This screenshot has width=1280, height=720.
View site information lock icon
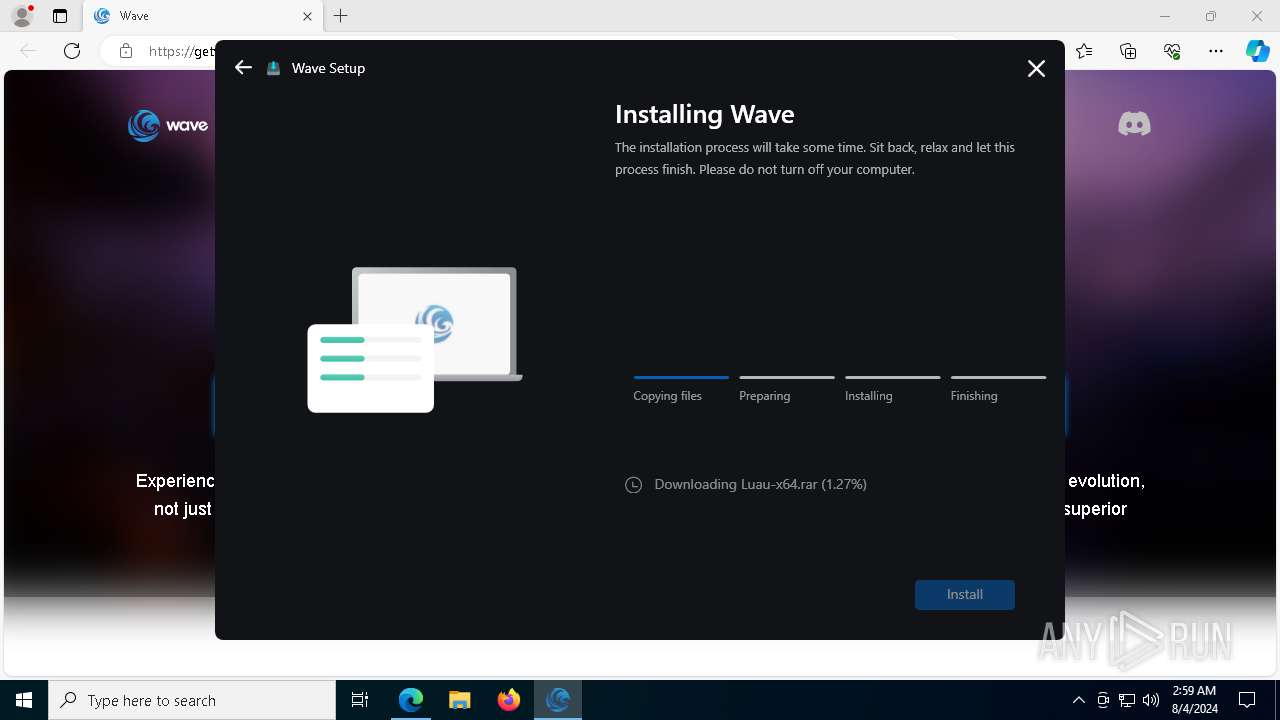point(126,51)
